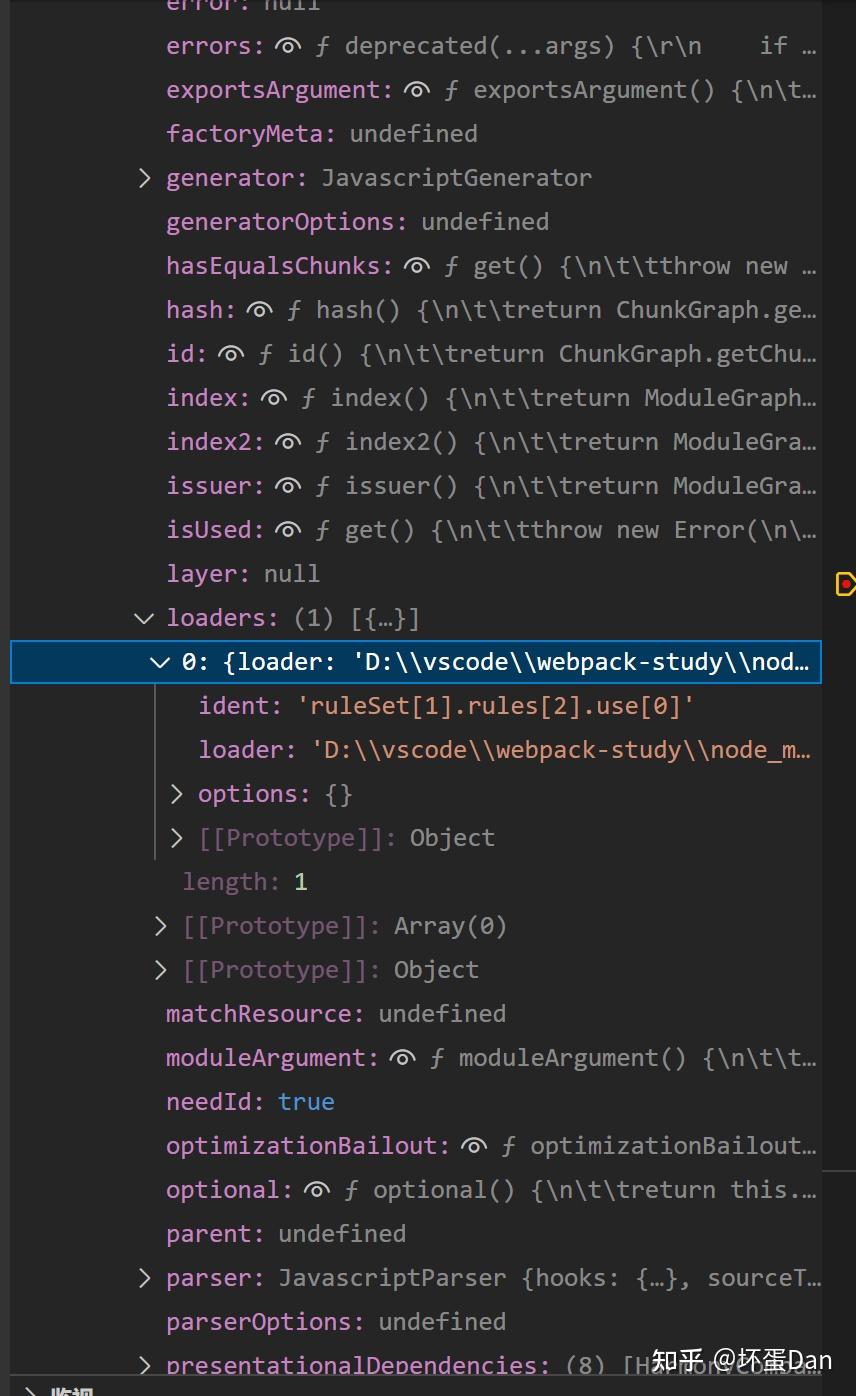Invoke the index2 getter eye icon
The width and height of the screenshot is (856, 1396).
coord(287,442)
